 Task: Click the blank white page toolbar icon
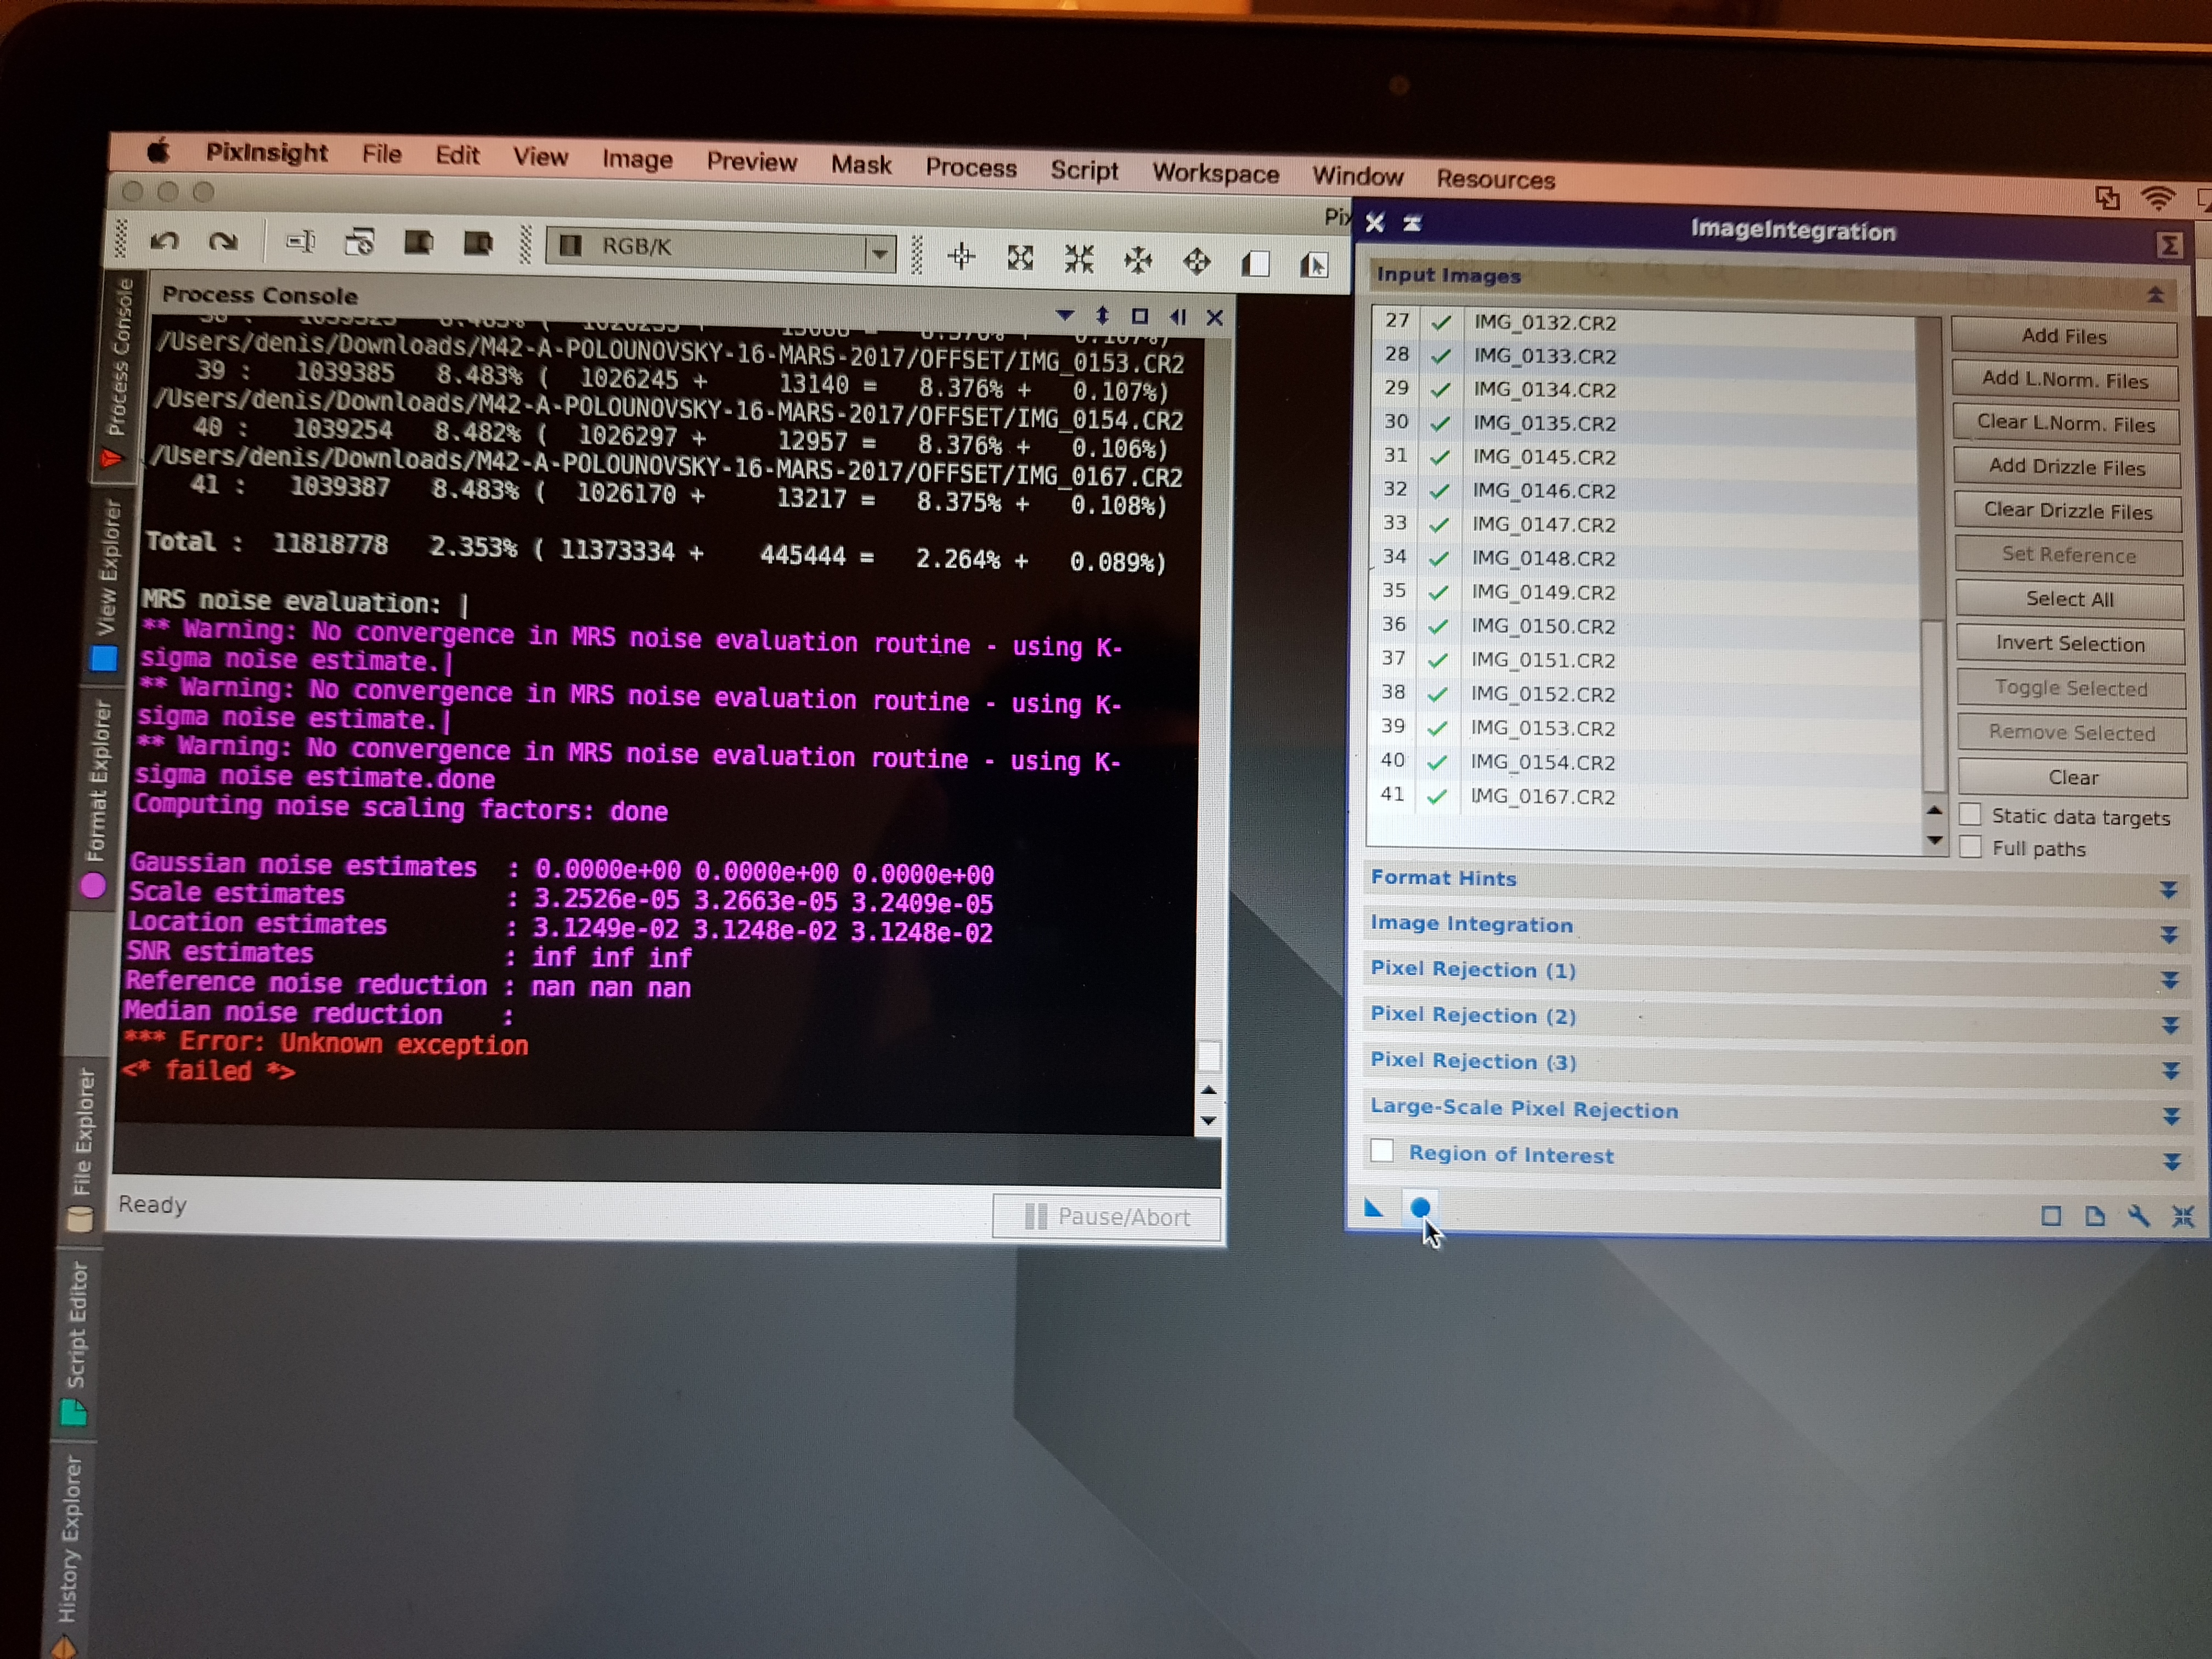point(1256,264)
